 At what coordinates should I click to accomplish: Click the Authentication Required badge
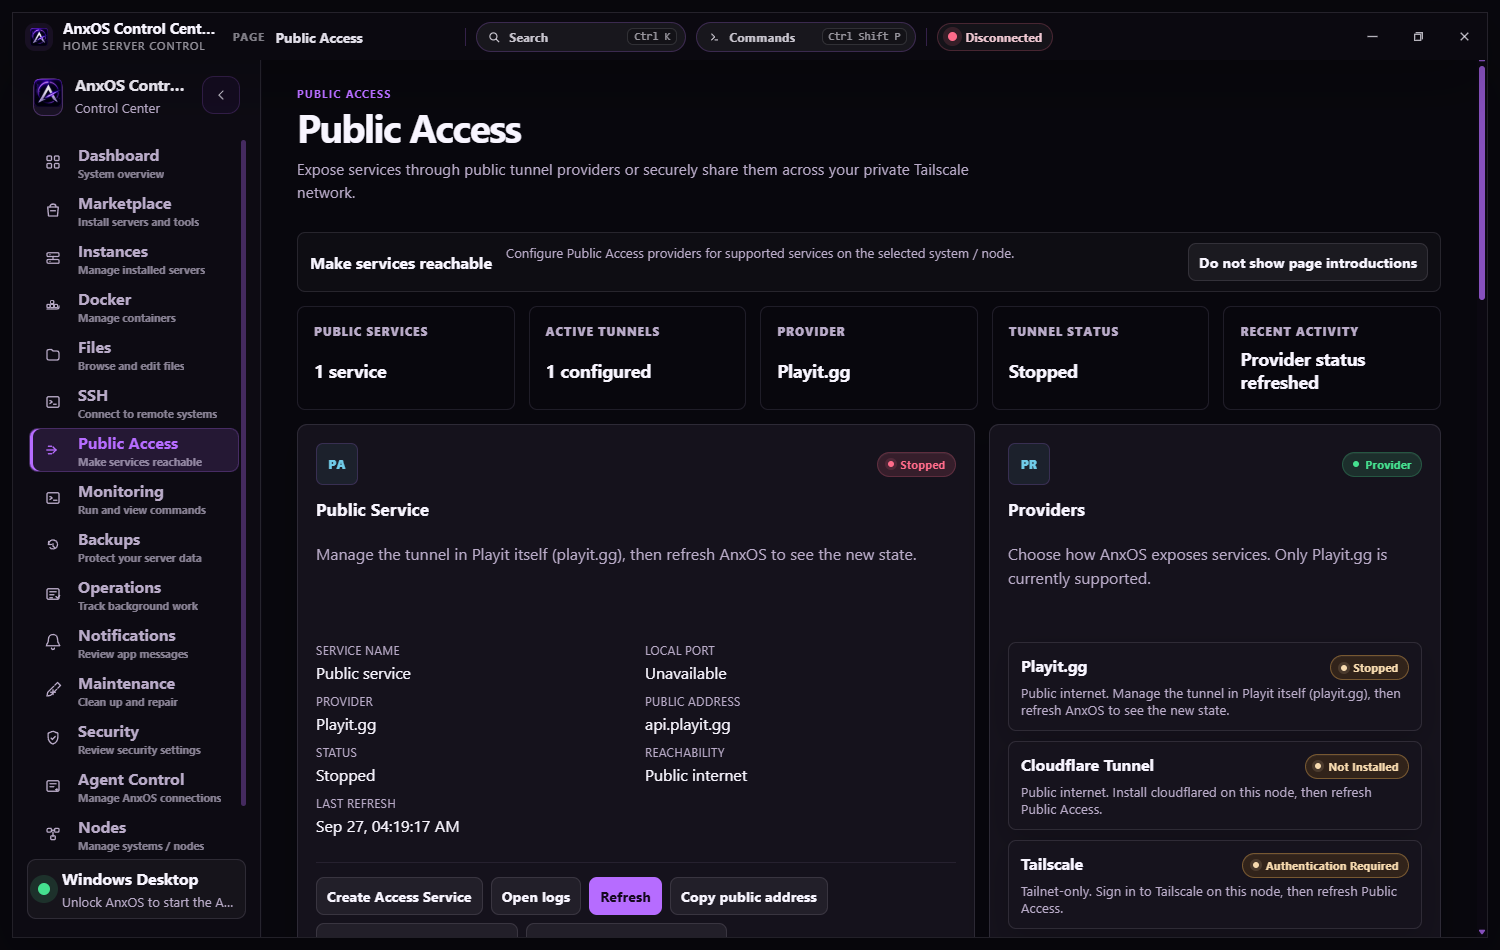pyautogui.click(x=1325, y=866)
